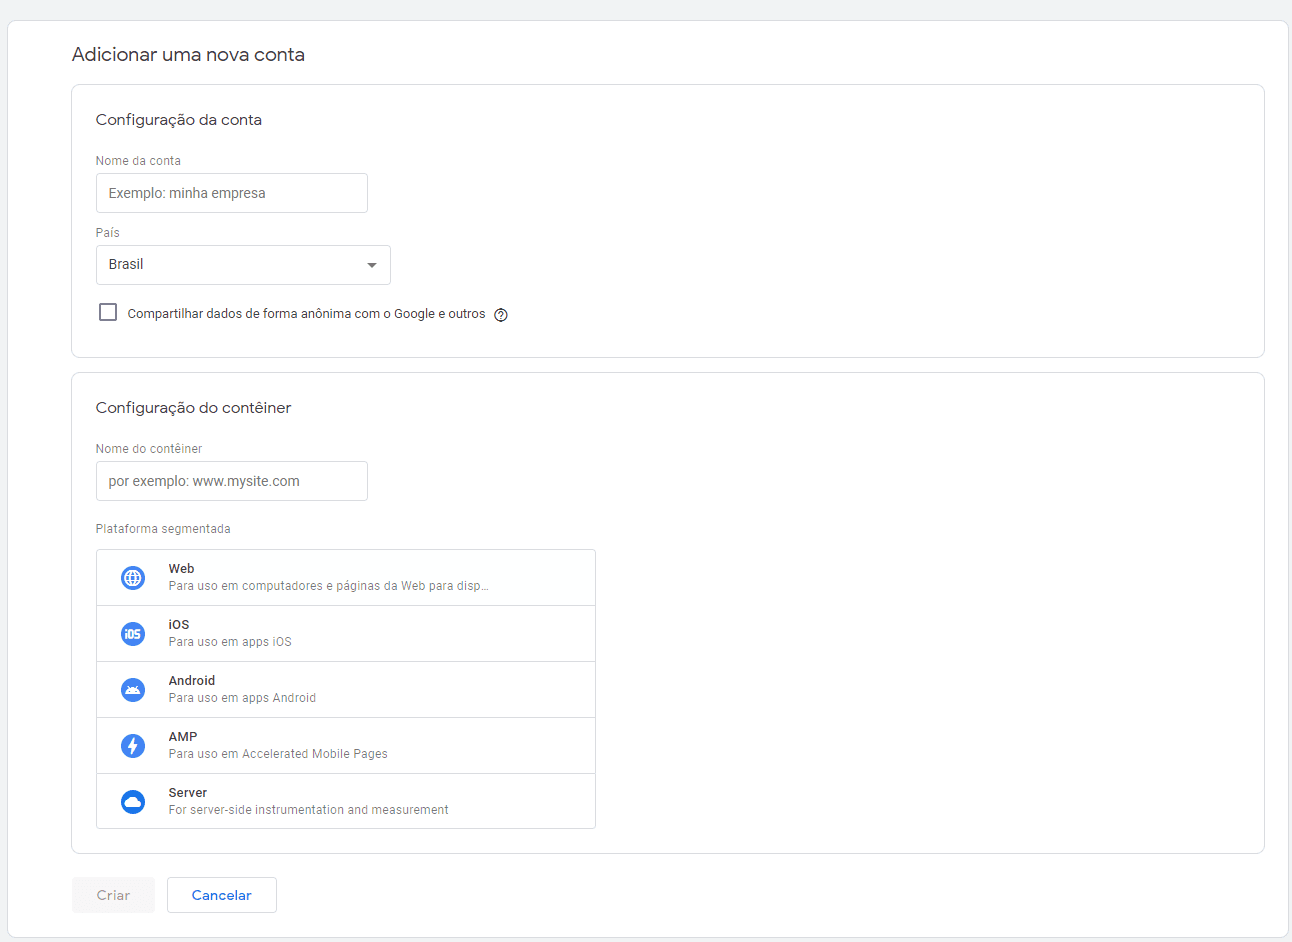
Task: Choose iOS 'Para uso em apps iOS' option
Action: coord(230,642)
